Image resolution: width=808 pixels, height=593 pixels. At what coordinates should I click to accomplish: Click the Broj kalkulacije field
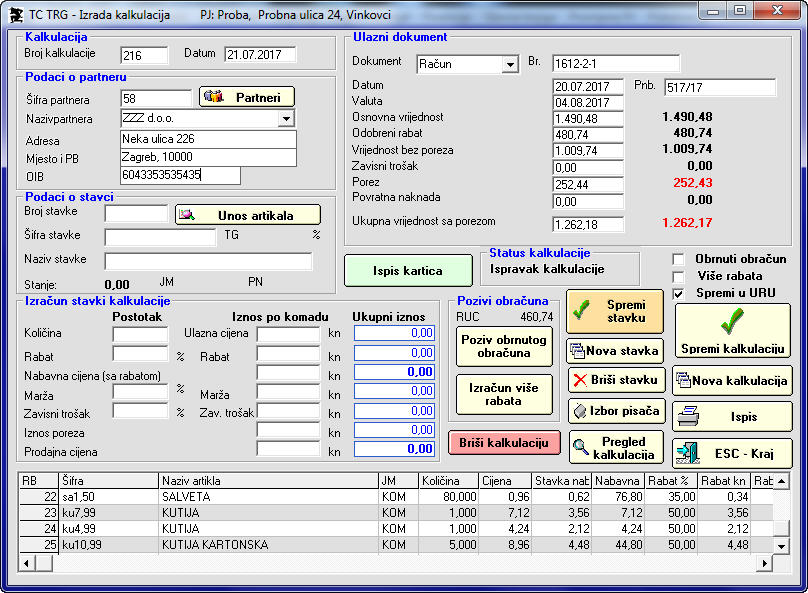point(144,55)
